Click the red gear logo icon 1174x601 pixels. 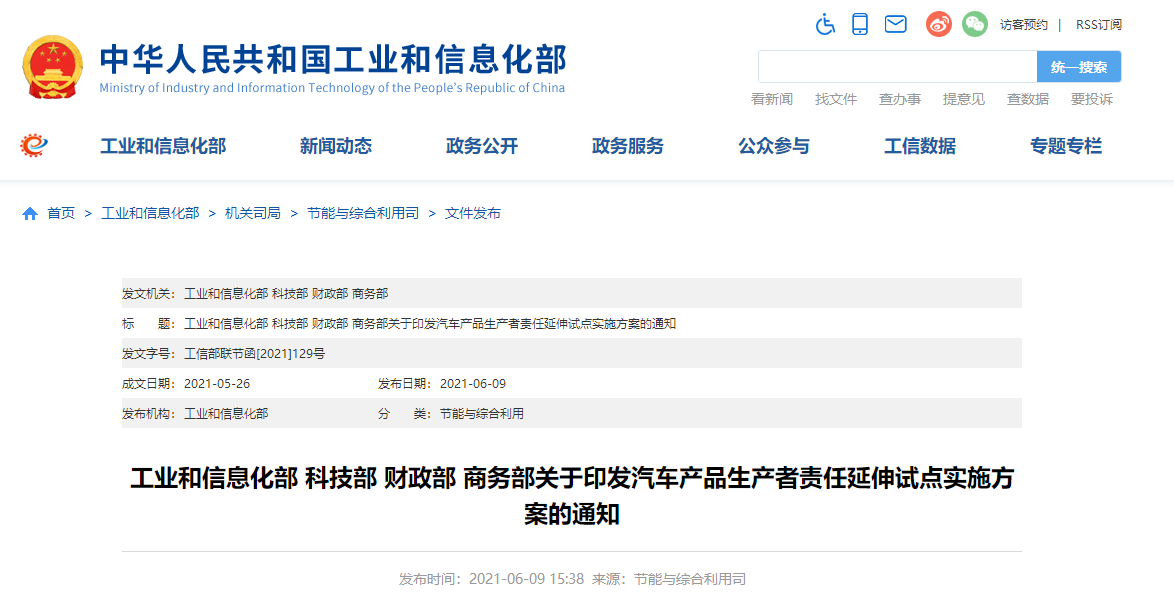(34, 145)
